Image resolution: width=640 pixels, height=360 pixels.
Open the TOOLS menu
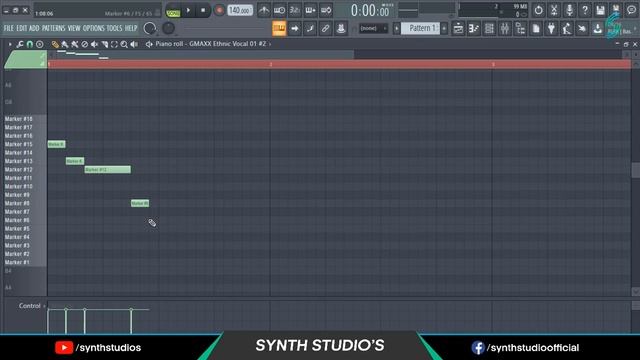pos(114,28)
